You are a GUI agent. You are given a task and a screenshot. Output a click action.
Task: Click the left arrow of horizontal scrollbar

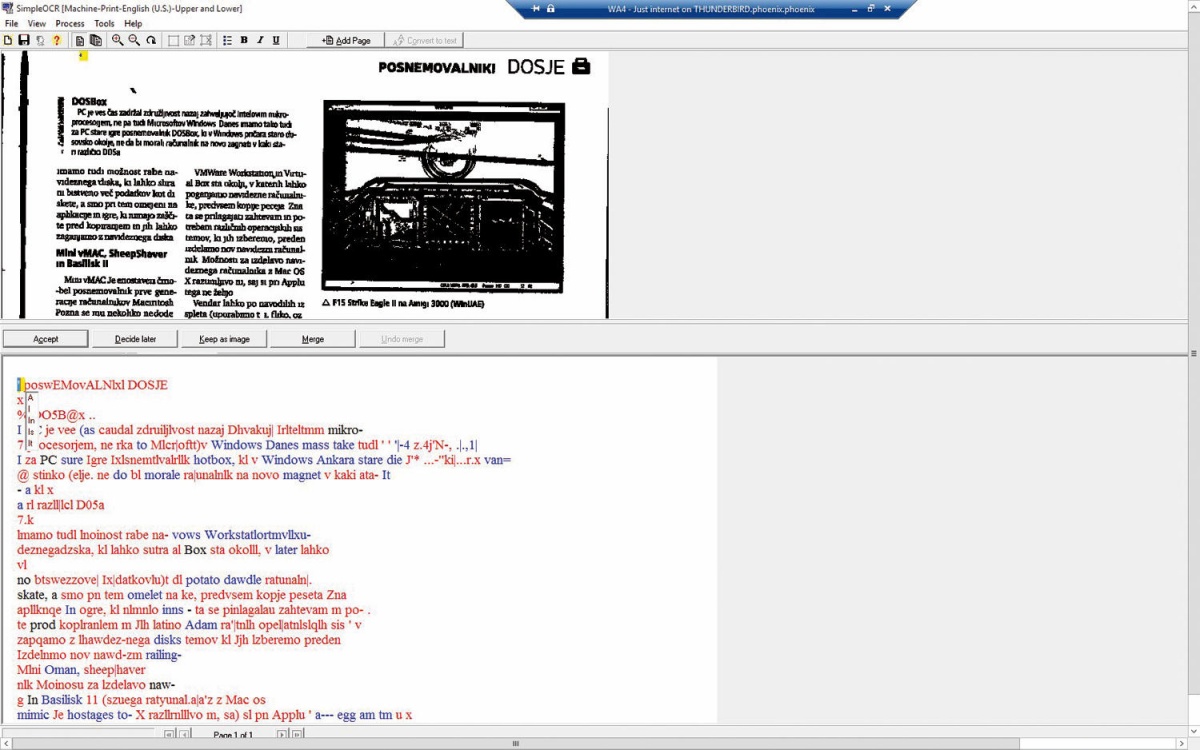click(x=5, y=744)
